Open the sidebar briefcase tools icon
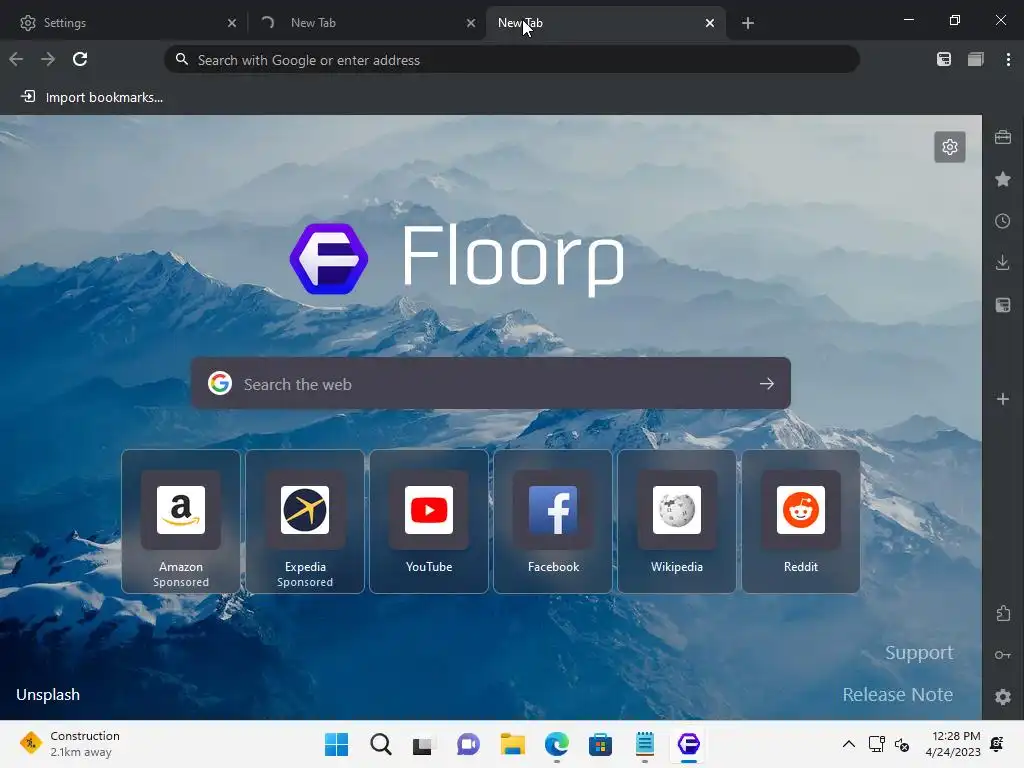The height and width of the screenshot is (768, 1024). 1003,137
